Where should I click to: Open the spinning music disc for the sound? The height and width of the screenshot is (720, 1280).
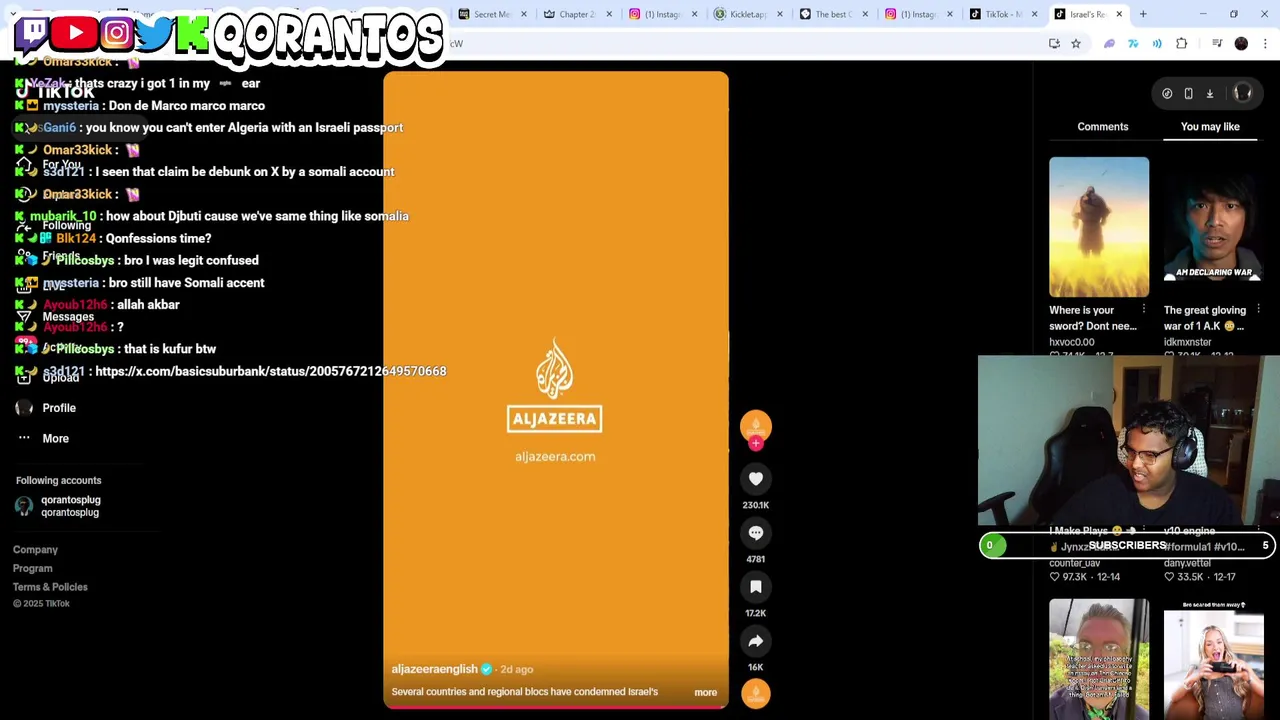pyautogui.click(x=756, y=693)
